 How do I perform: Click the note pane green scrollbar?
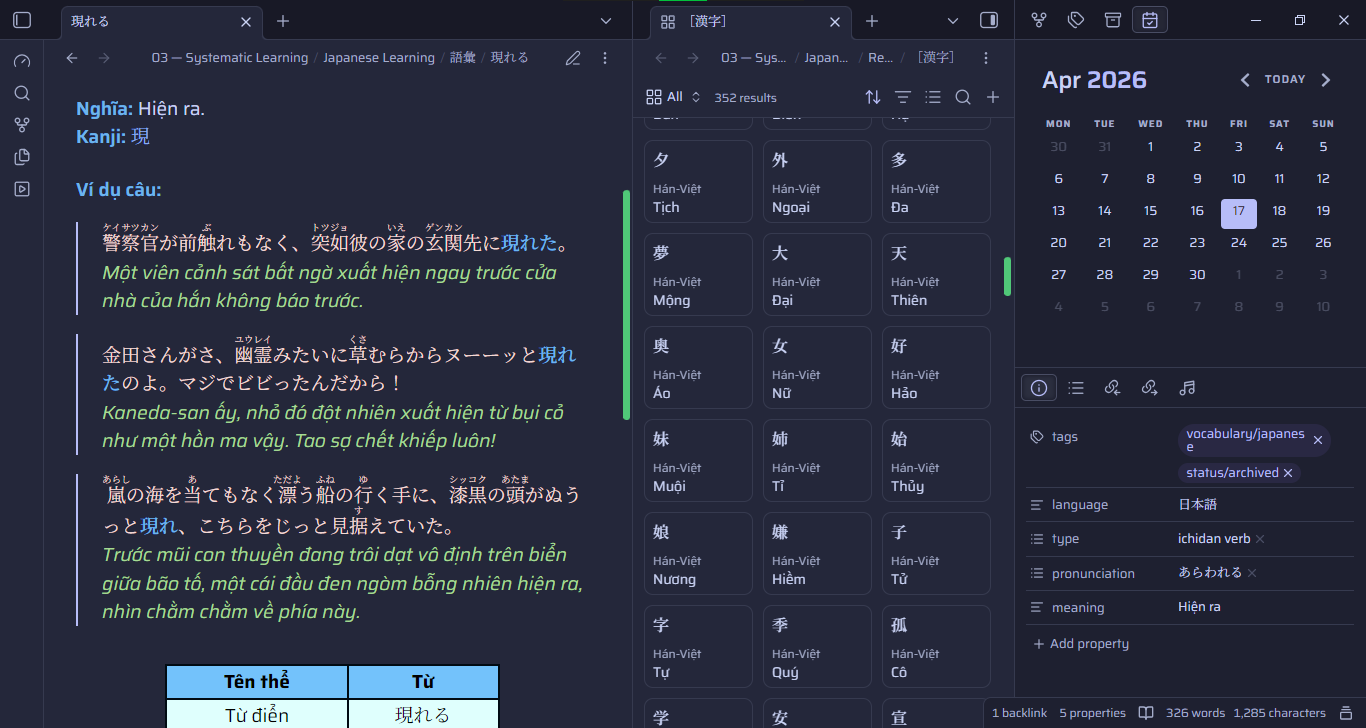(x=626, y=304)
